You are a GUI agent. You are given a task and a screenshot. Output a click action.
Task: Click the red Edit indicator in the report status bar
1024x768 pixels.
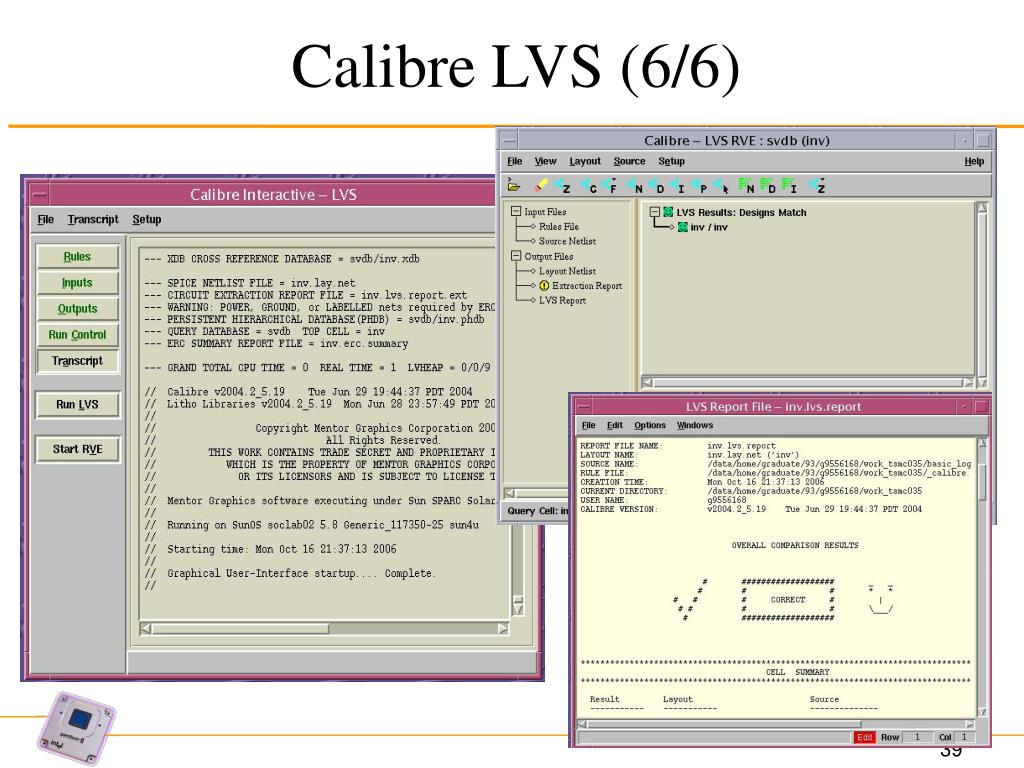pyautogui.click(x=865, y=737)
